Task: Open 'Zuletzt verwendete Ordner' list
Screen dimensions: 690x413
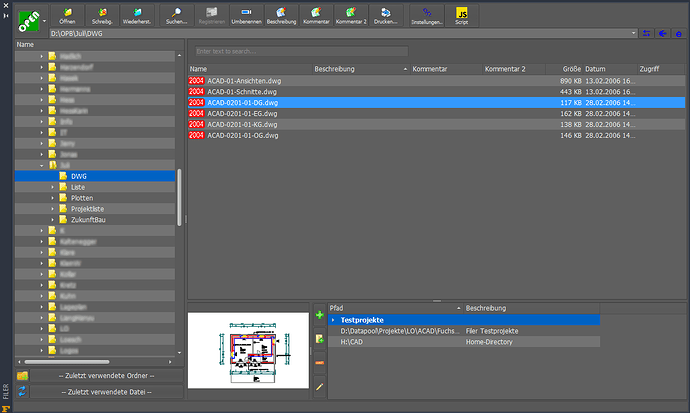Action: (106, 375)
